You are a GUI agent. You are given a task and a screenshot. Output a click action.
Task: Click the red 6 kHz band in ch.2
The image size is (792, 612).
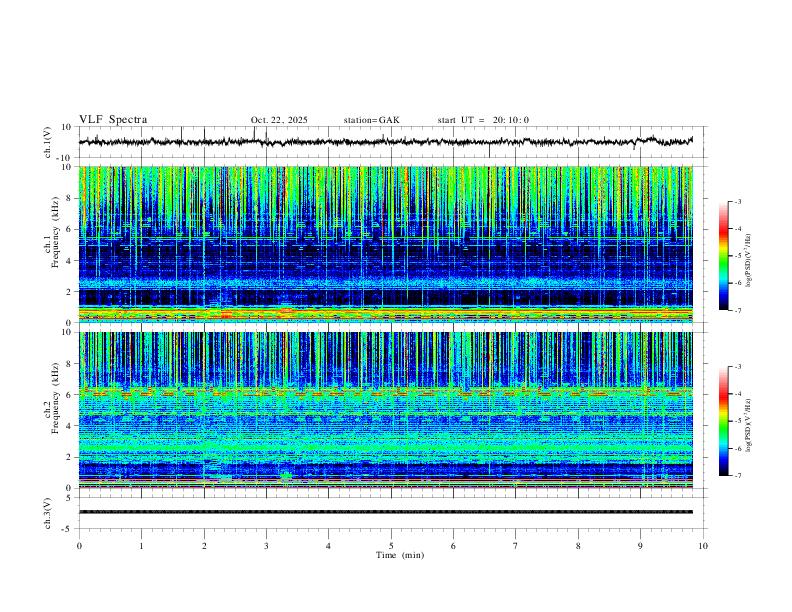pyautogui.click(x=386, y=392)
